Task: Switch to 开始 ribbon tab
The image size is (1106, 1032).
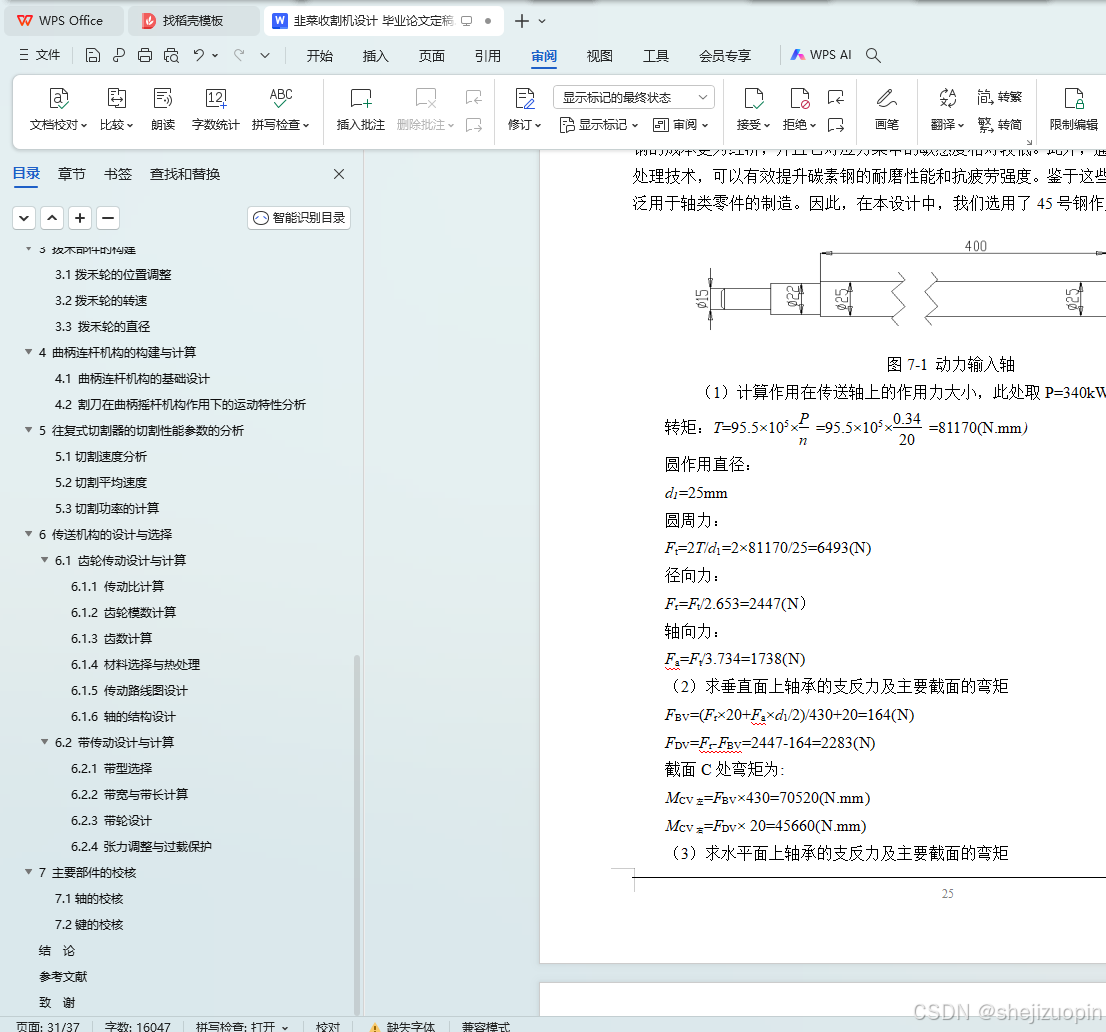Action: 320,56
